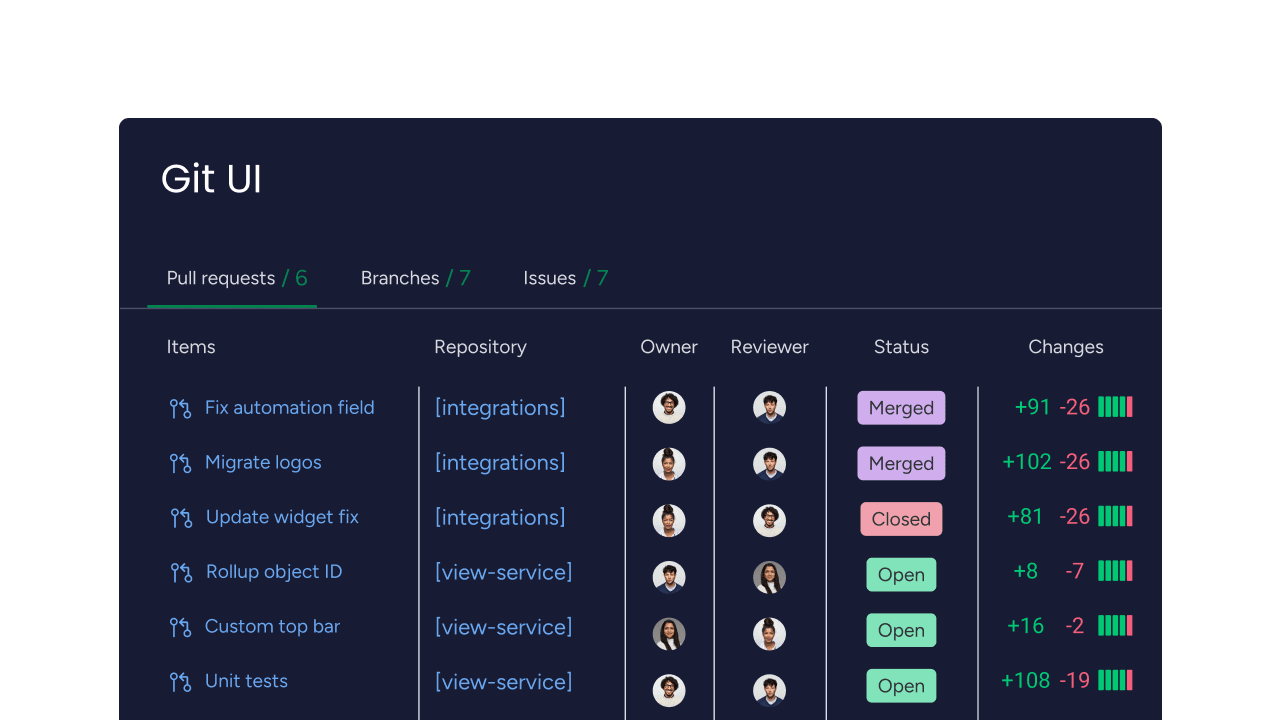
Task: Click the owner avatar on the Unit tests row
Action: 669,690
